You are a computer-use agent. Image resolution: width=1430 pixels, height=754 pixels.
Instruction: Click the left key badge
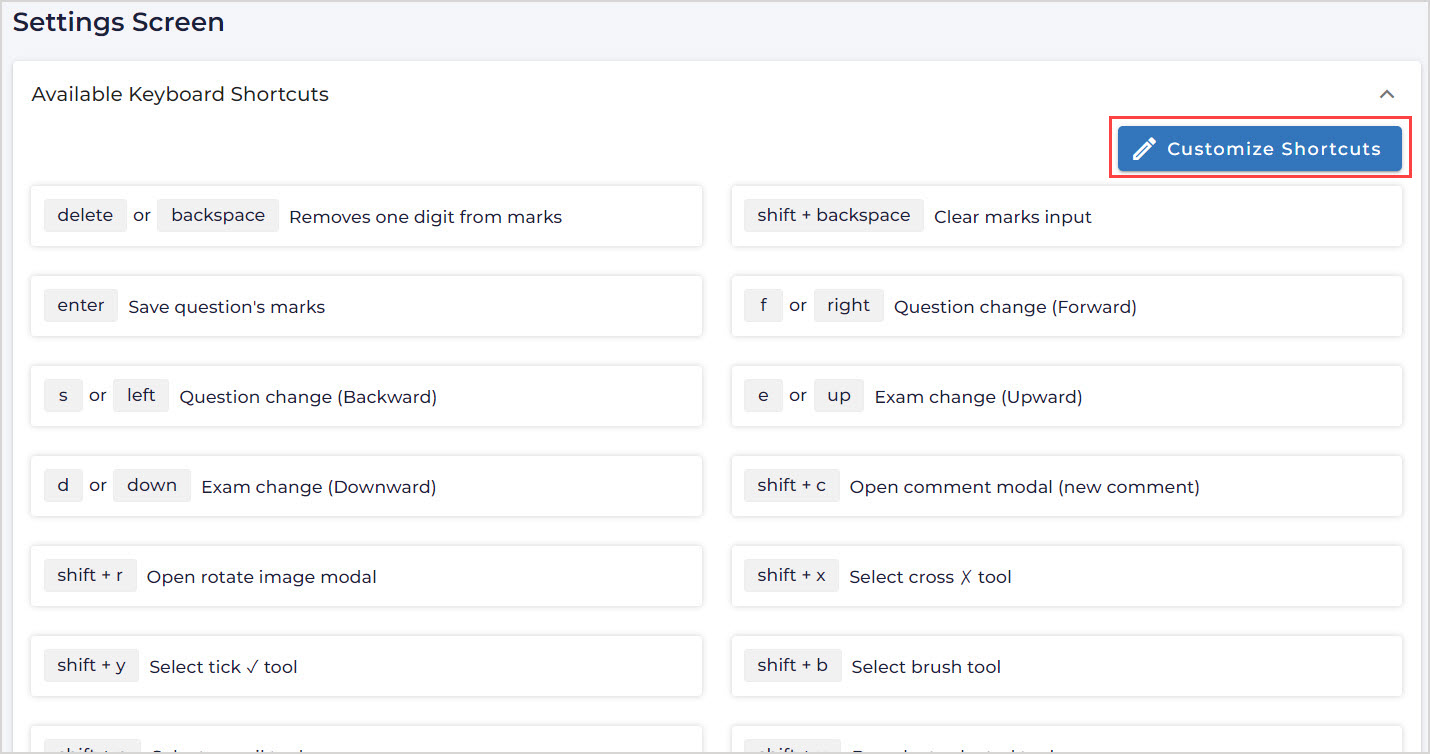pyautogui.click(x=141, y=395)
